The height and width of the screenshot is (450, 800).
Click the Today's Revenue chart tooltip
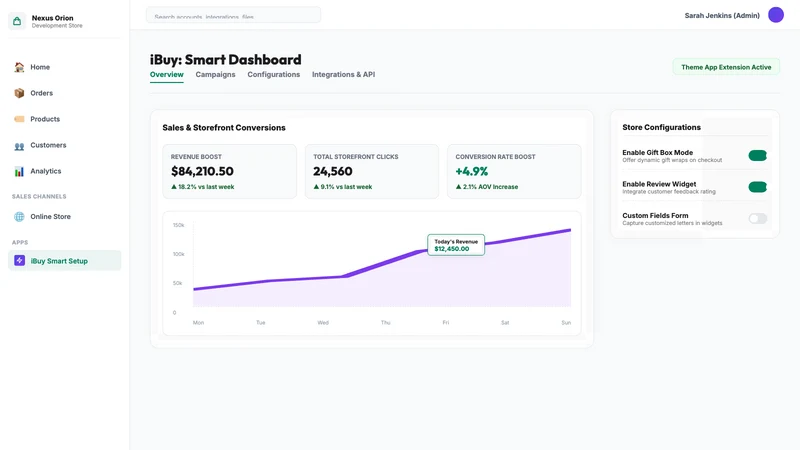tap(456, 245)
